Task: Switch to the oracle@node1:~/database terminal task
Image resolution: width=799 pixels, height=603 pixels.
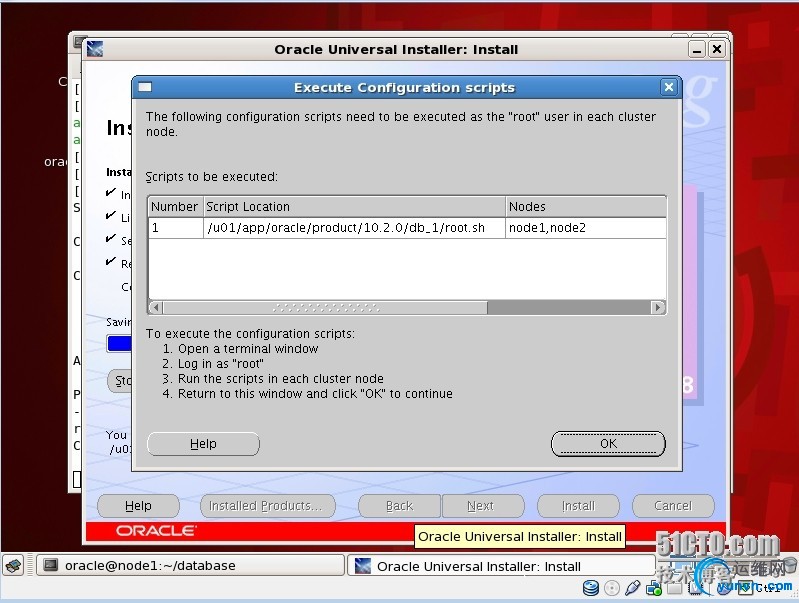Action: click(190, 566)
